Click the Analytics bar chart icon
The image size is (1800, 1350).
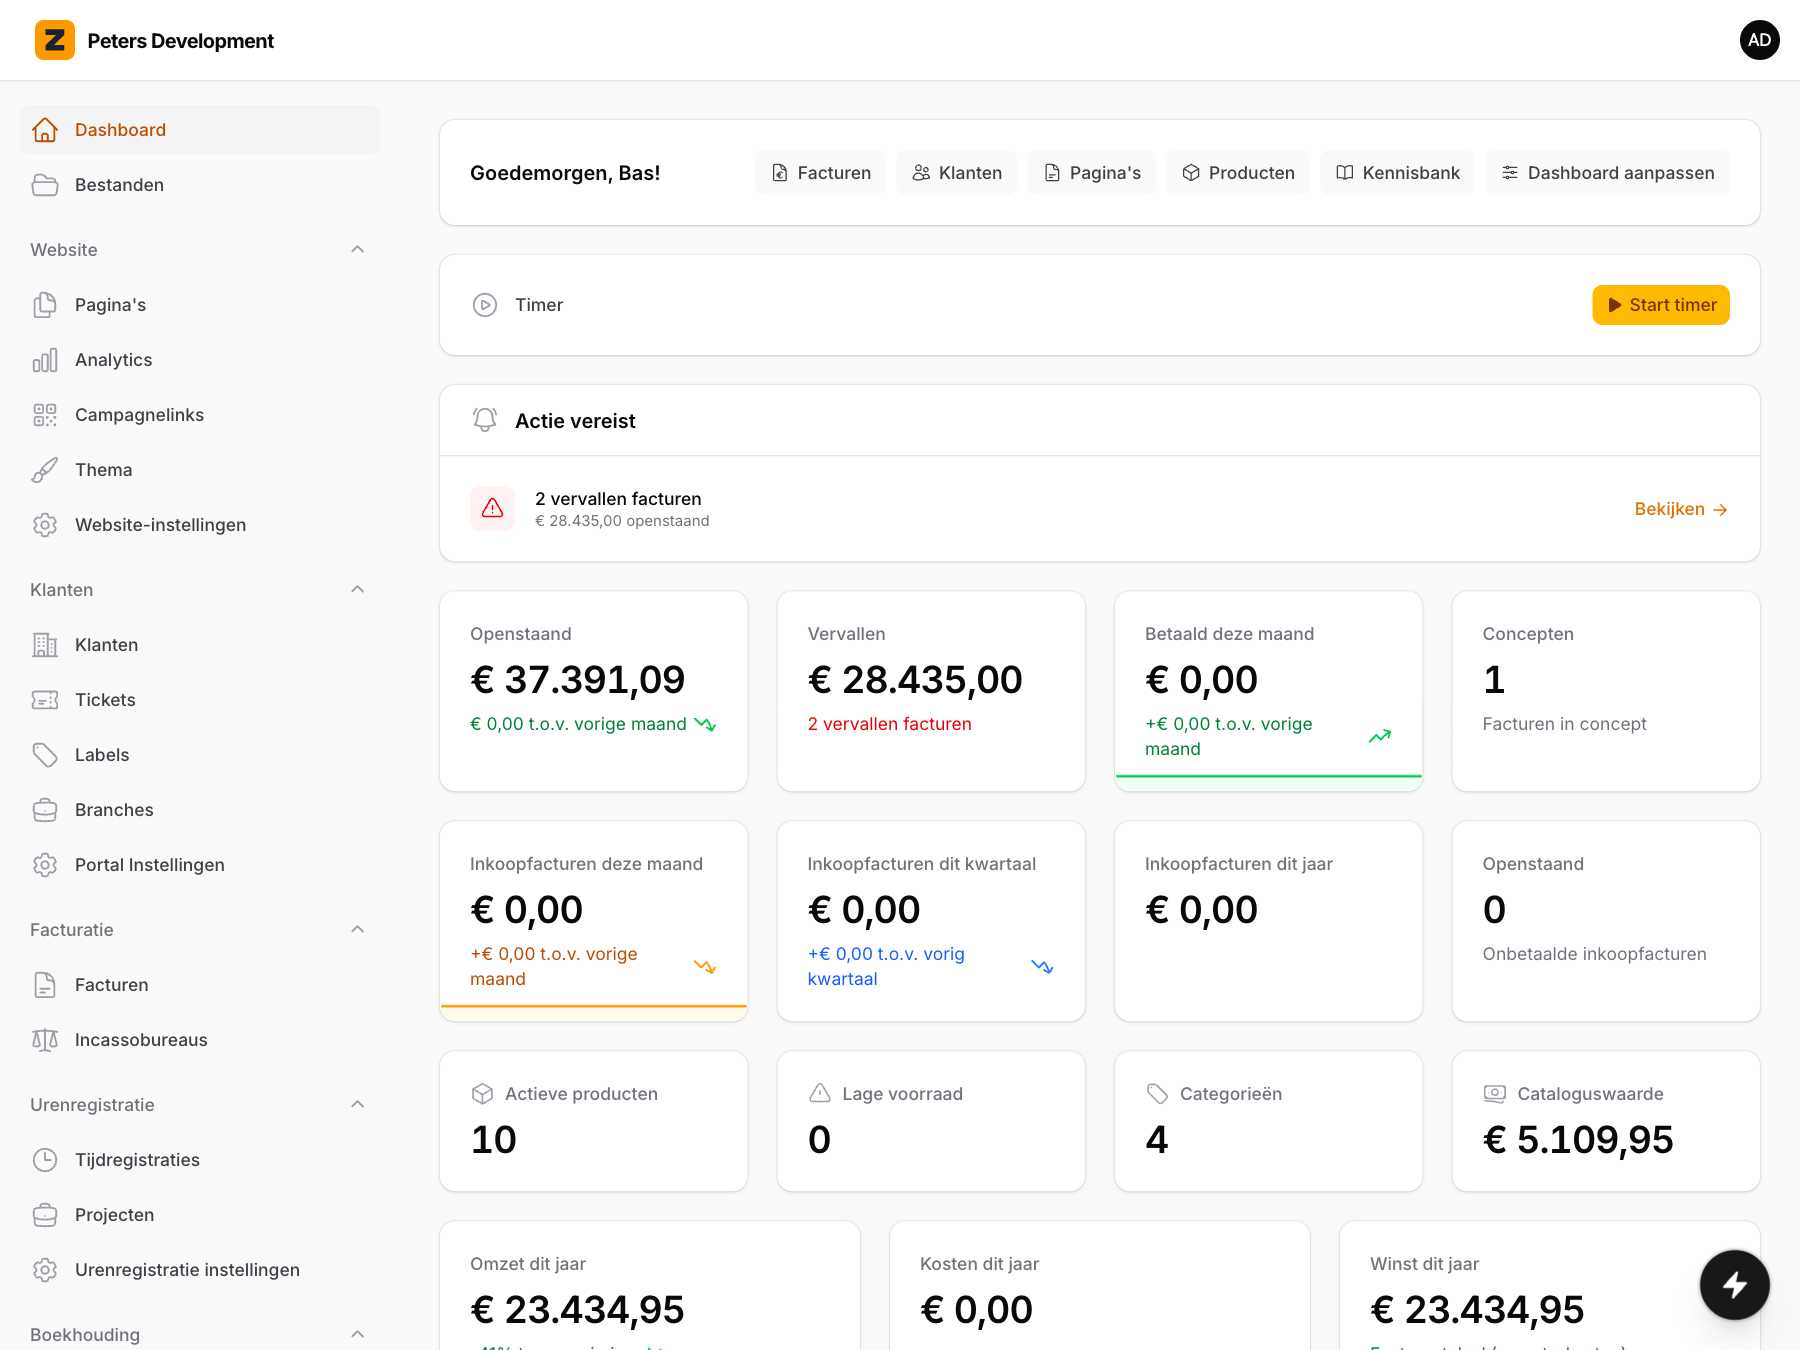tap(45, 360)
